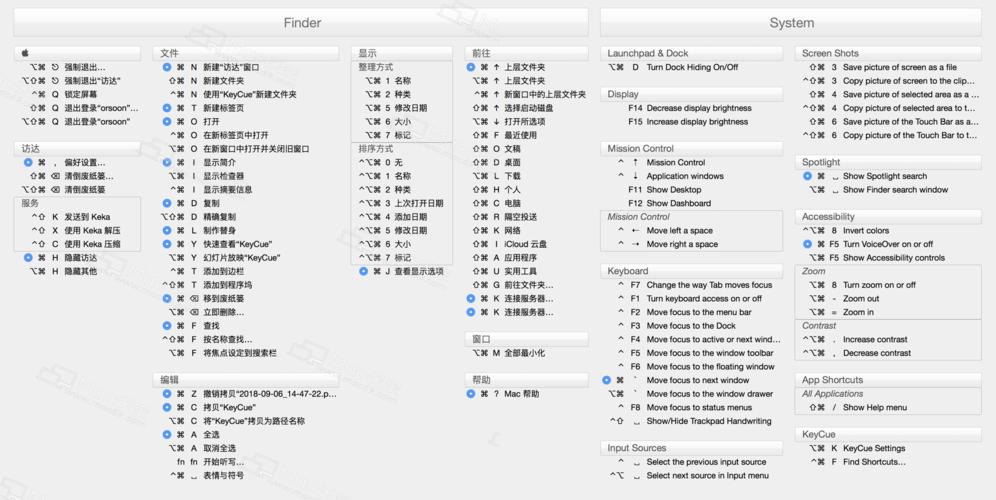Viewport: 996px width, 500px height.
Task: Click the blue dot next to Mac 帮助
Action: 471,394
